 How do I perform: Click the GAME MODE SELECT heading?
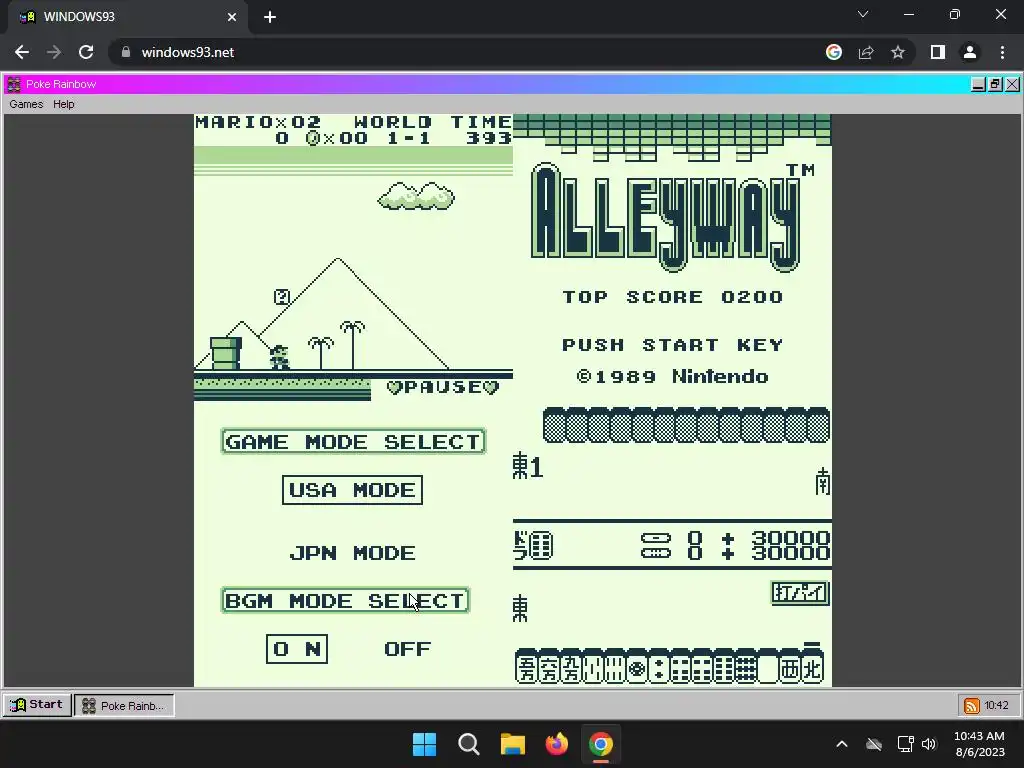[353, 441]
